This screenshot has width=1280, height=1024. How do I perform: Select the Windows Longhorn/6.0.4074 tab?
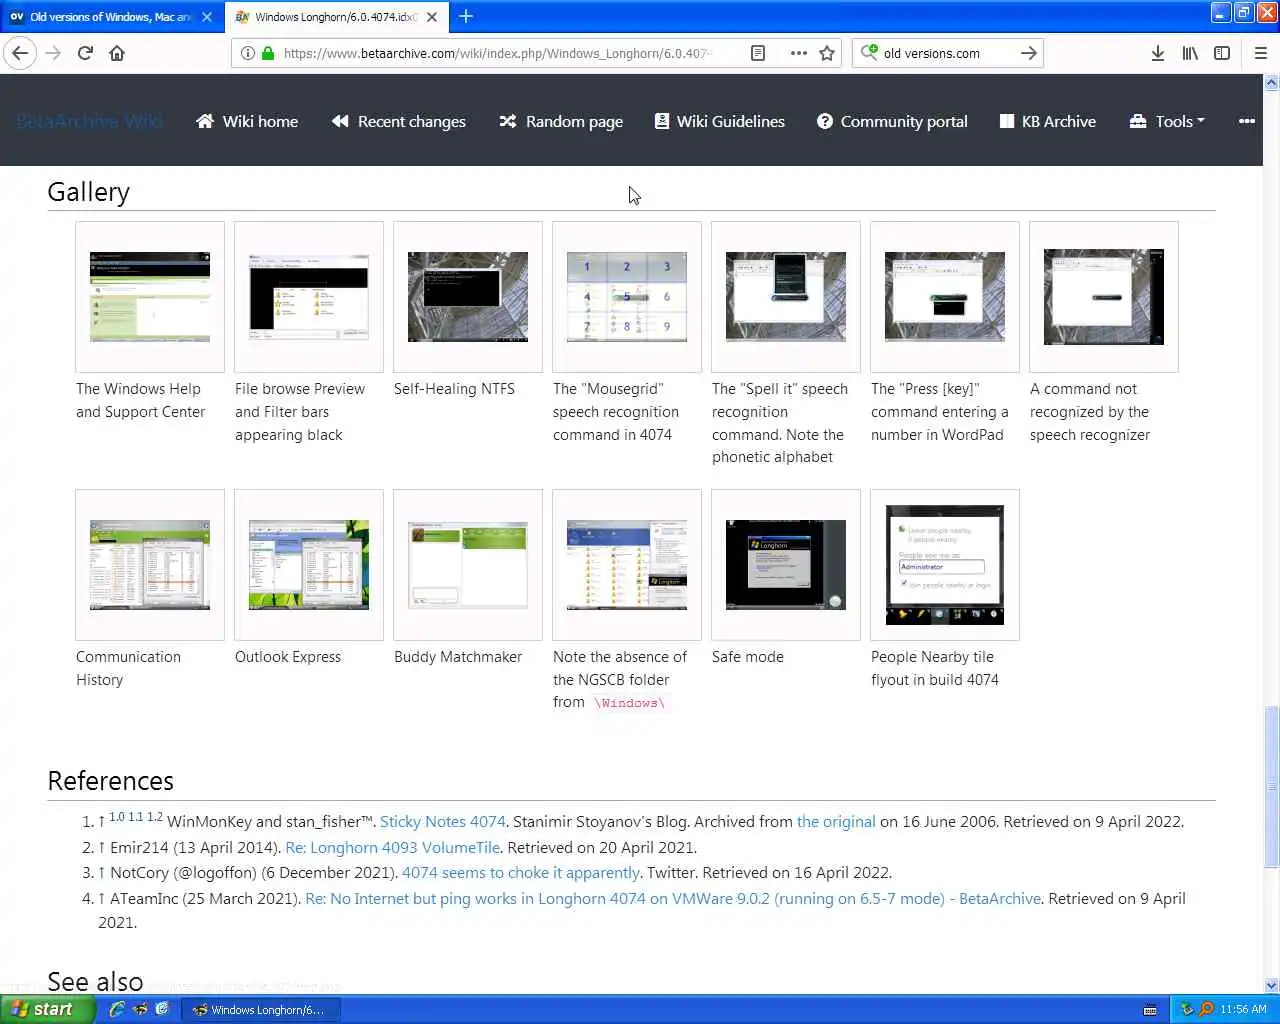(x=336, y=17)
